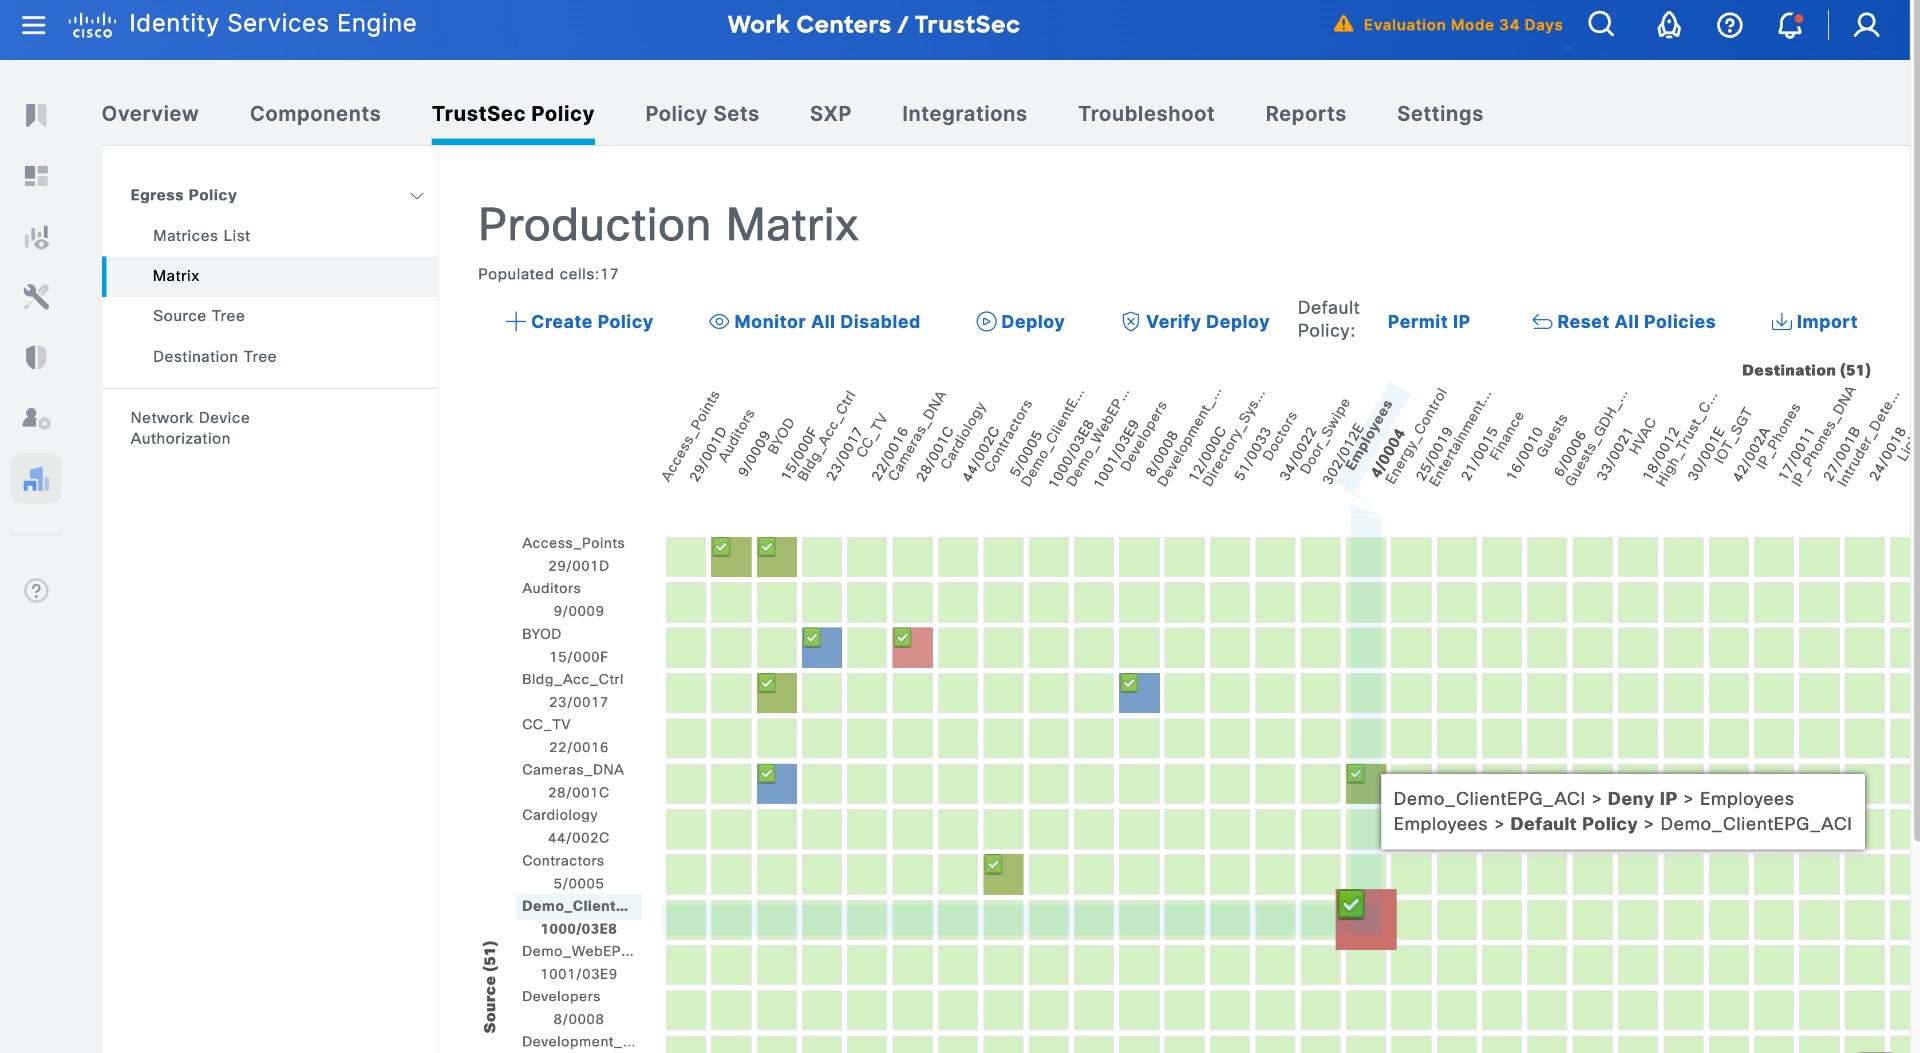This screenshot has height=1053, width=1920.
Task: Click the Work Centers icon in the sidebar
Action: click(36, 478)
